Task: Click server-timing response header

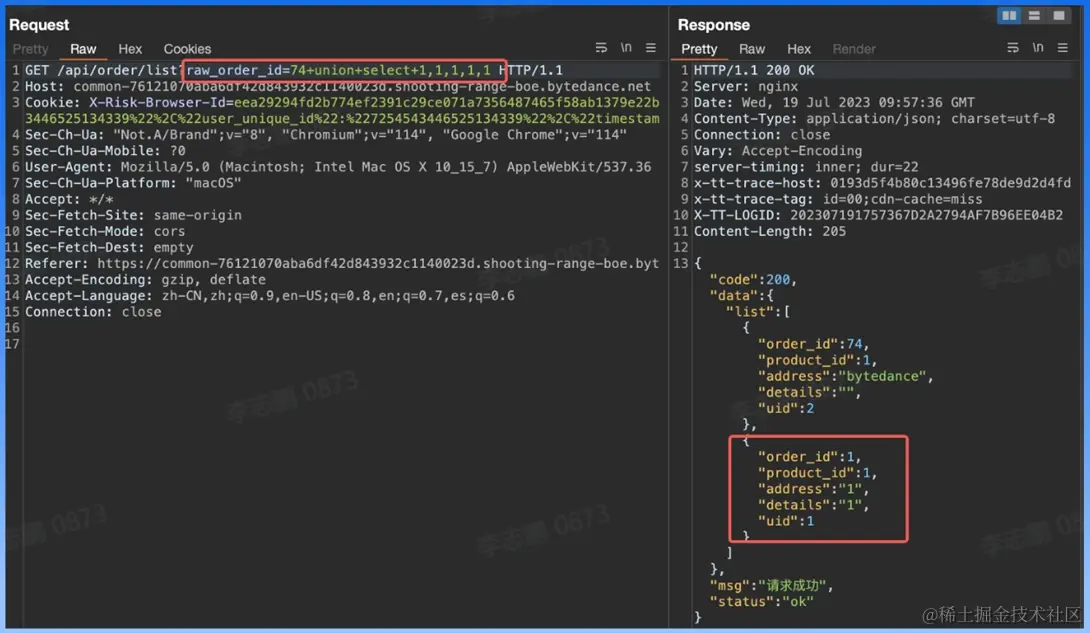Action: pyautogui.click(x=806, y=167)
